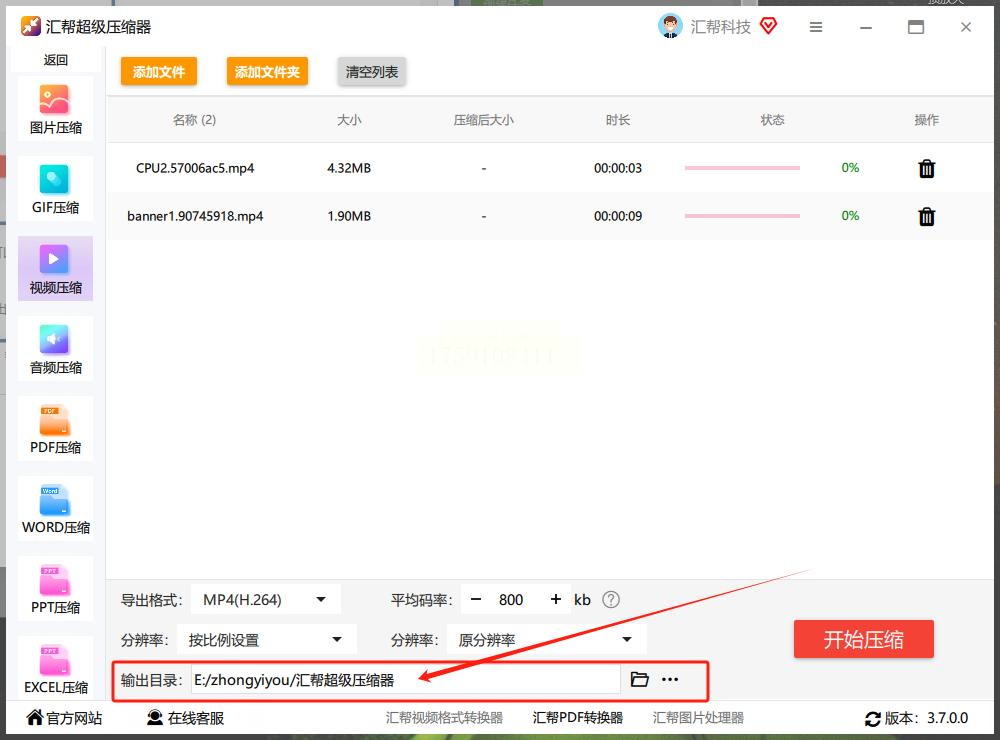Click the 1.90MB size cell
This screenshot has height=740, width=1000.
tap(349, 216)
